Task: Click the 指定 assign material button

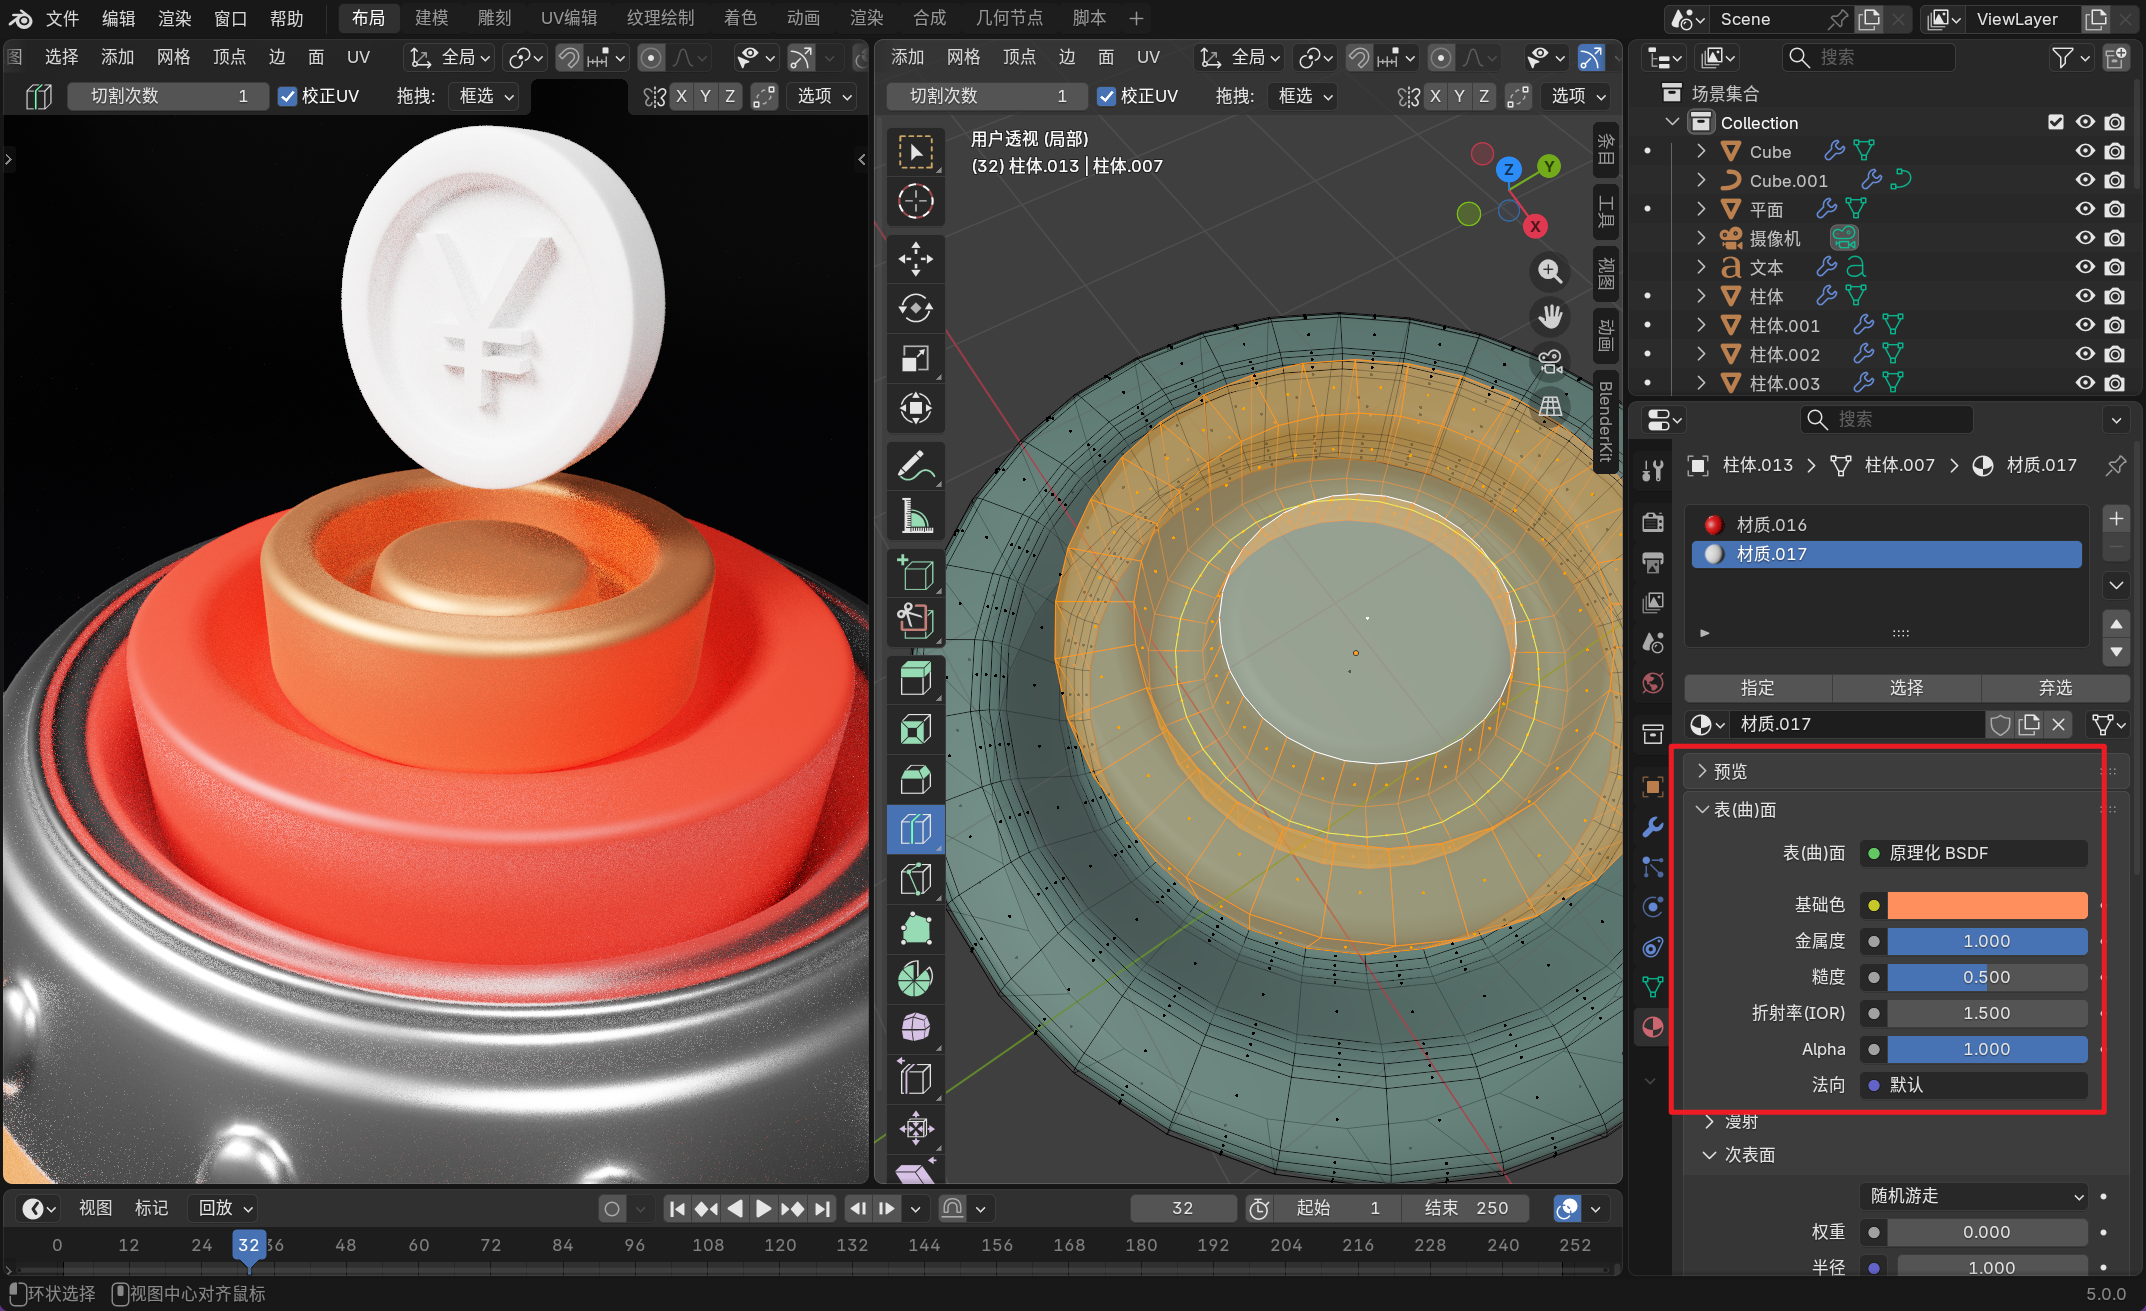Action: click(1757, 688)
